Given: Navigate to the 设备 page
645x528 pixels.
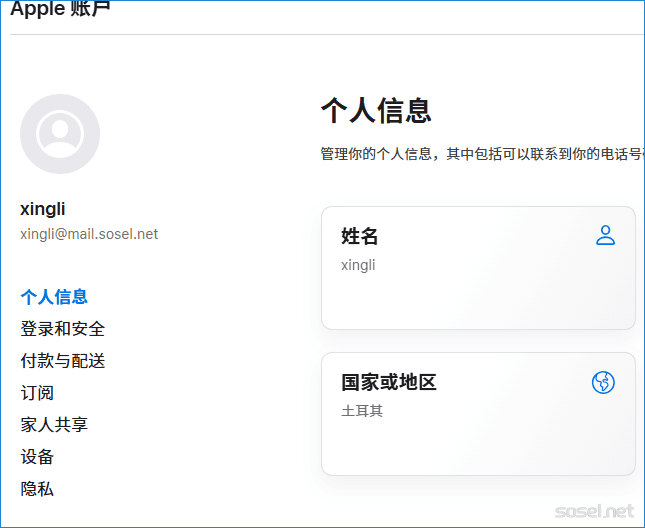Looking at the screenshot, I should [x=37, y=457].
